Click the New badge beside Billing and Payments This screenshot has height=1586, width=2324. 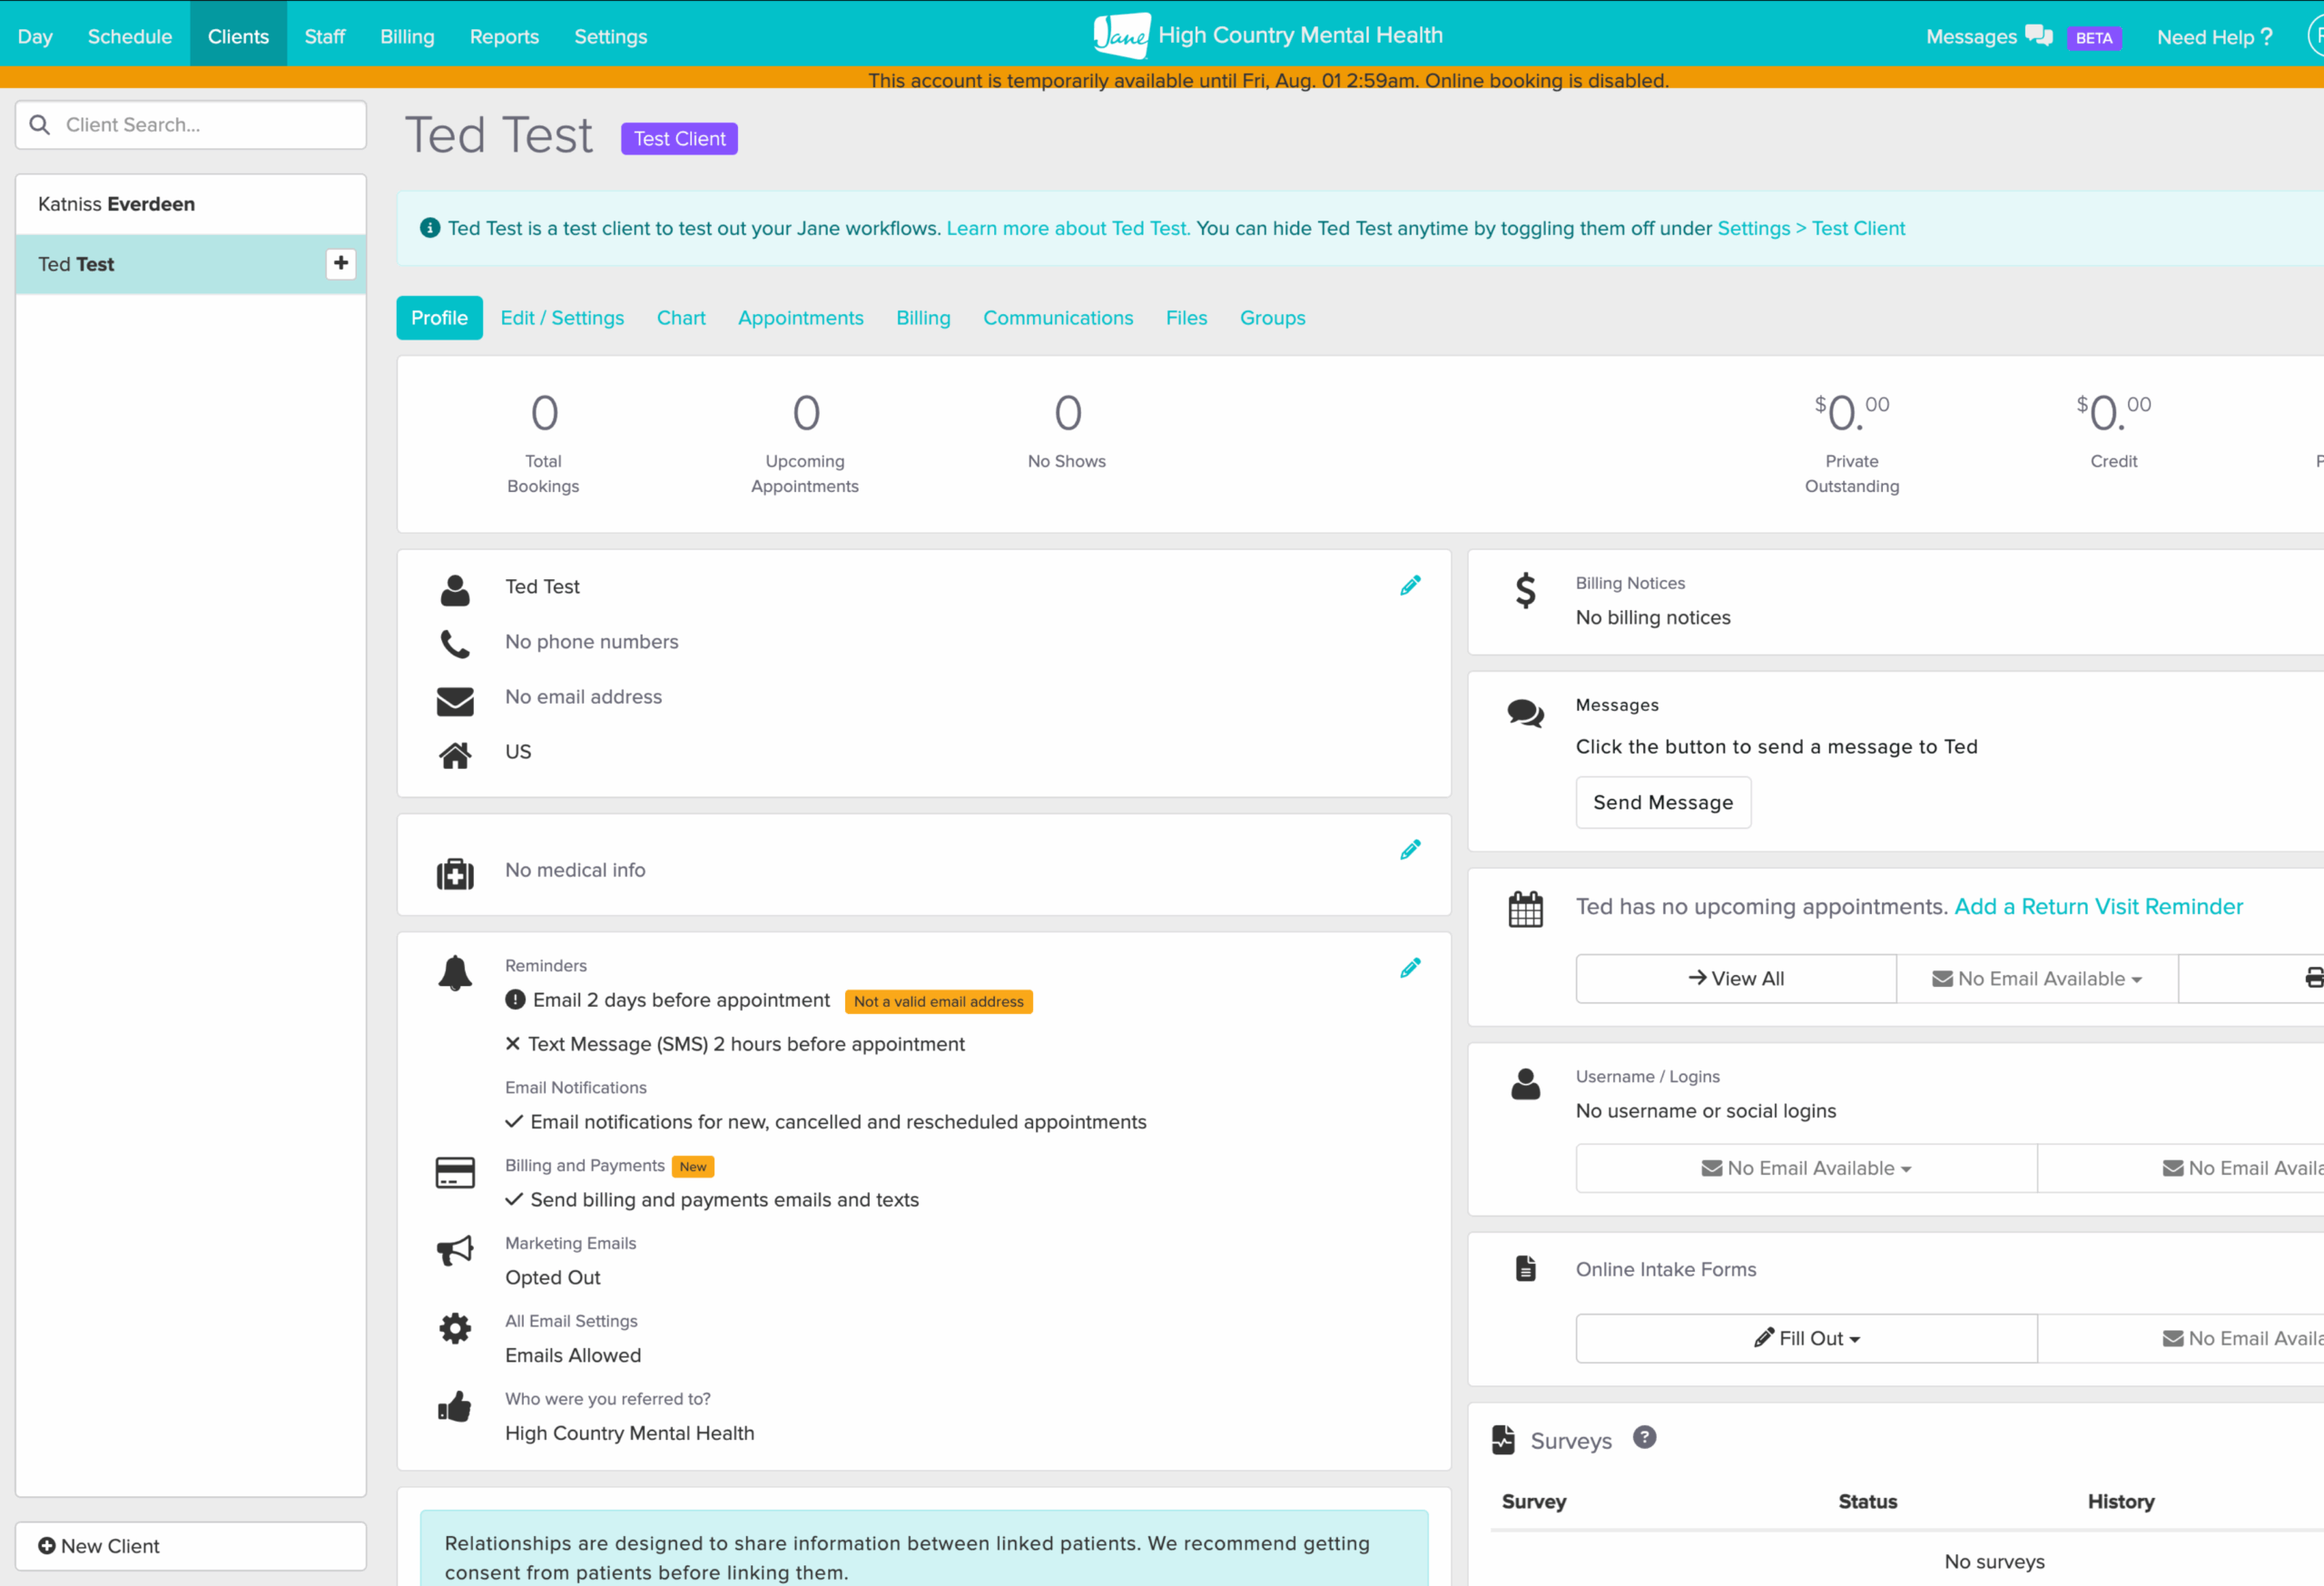[x=693, y=1166]
